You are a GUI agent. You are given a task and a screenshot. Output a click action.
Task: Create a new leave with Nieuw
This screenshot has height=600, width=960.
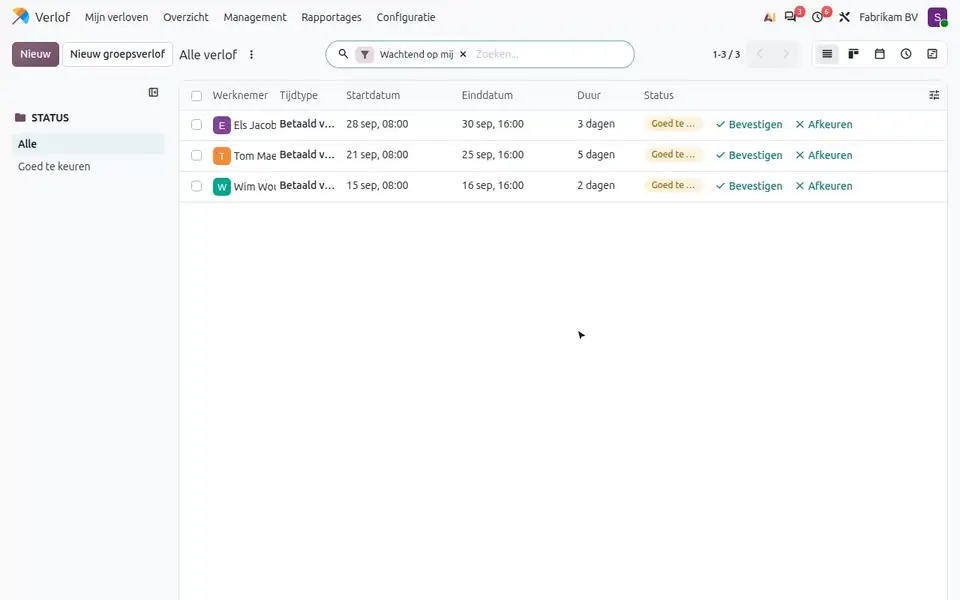(x=36, y=54)
